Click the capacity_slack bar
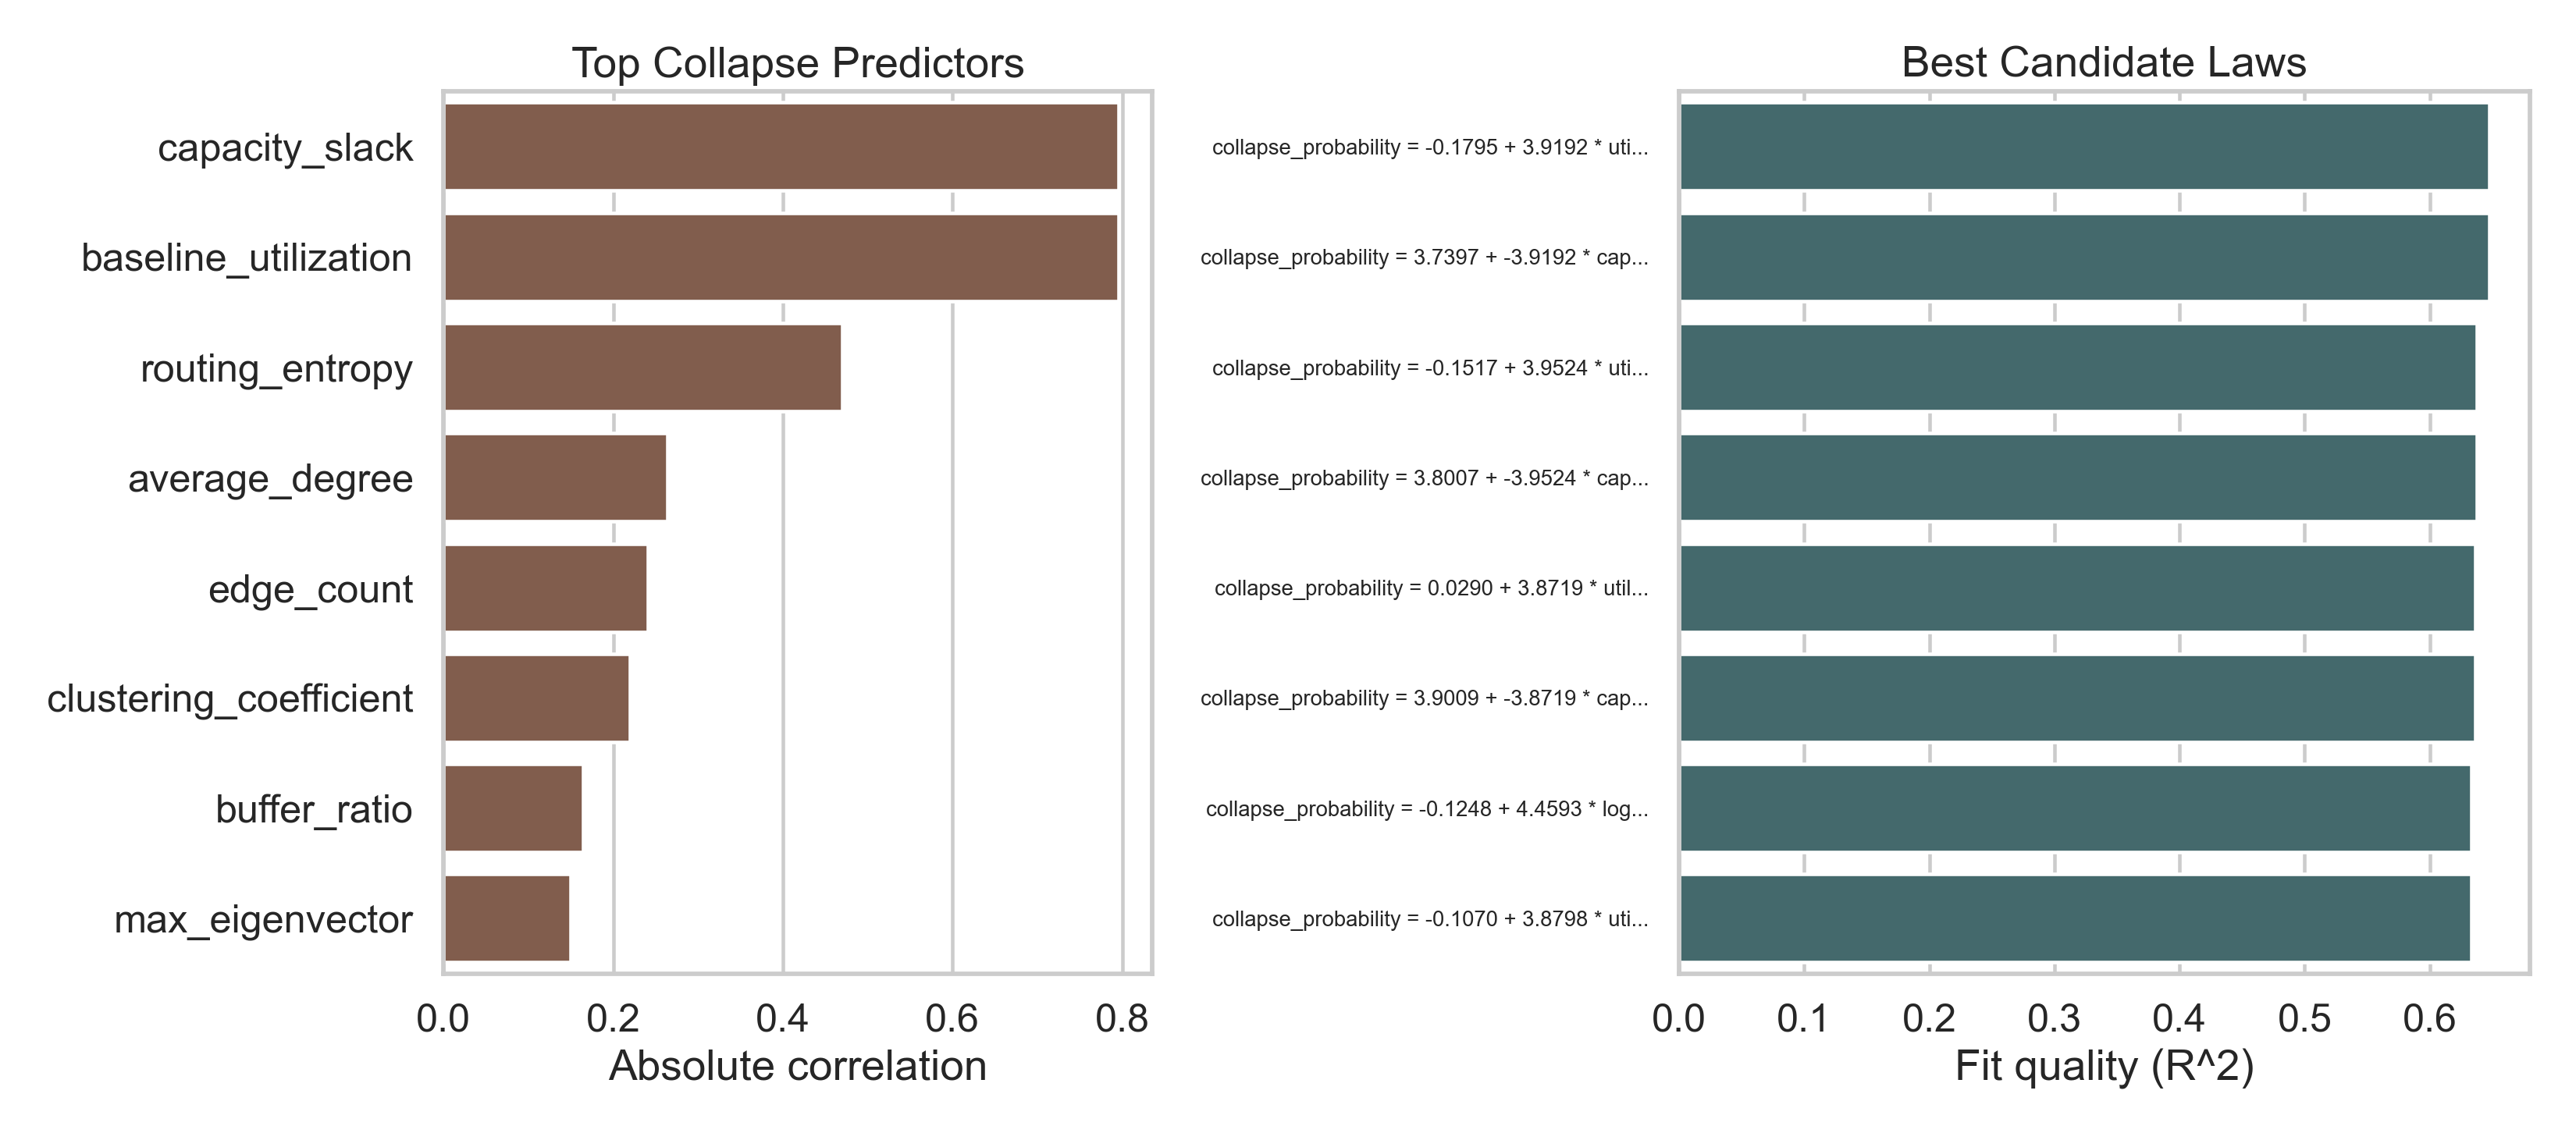The height and width of the screenshot is (1133, 2576). point(780,147)
